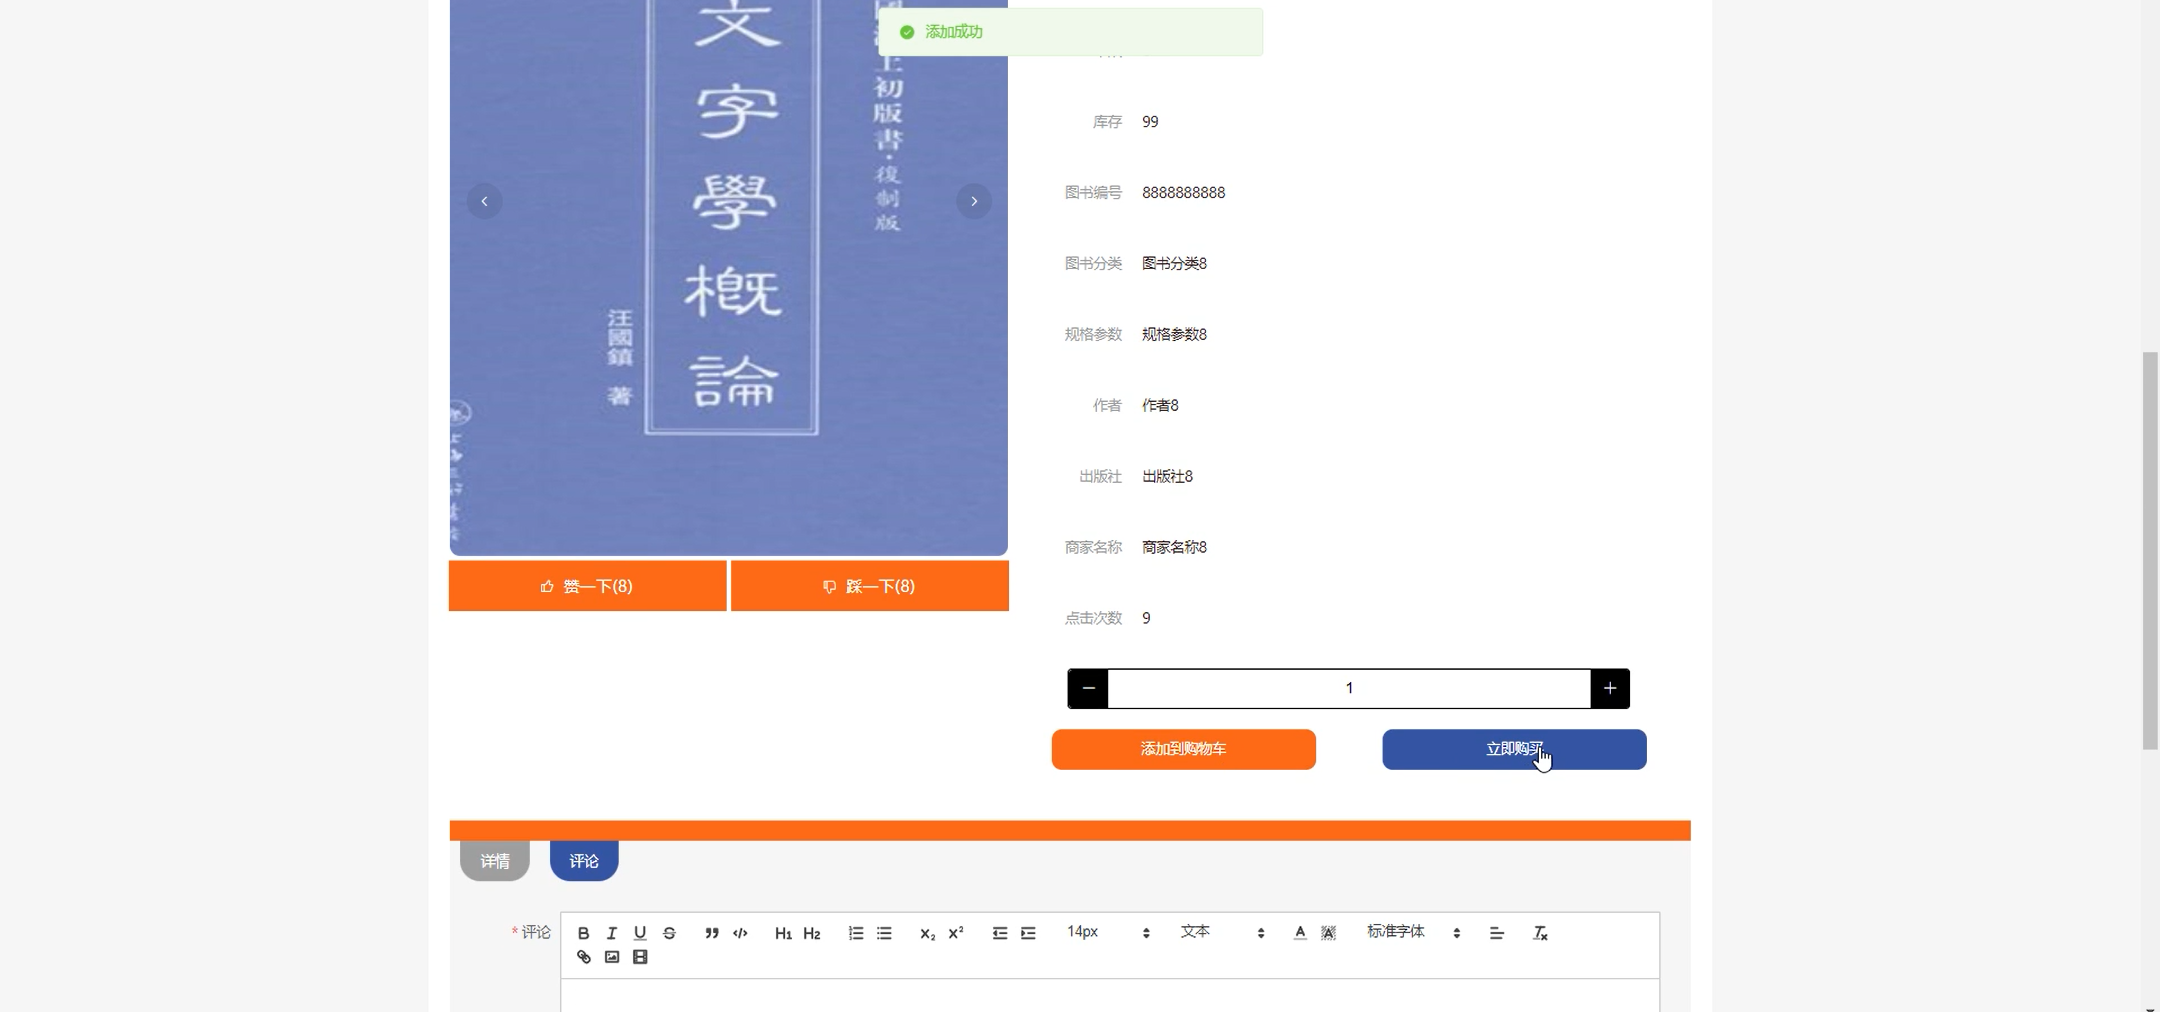The image size is (2160, 1012).
Task: Insert a video into the comment
Action: click(x=640, y=957)
